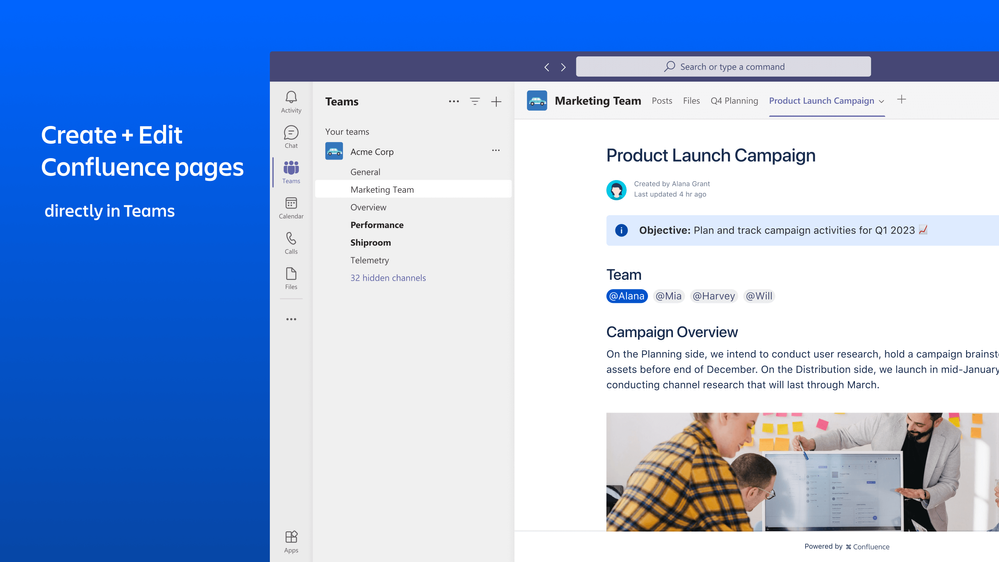Click the info icon in Objective panel
This screenshot has height=562, width=999.
click(x=621, y=231)
